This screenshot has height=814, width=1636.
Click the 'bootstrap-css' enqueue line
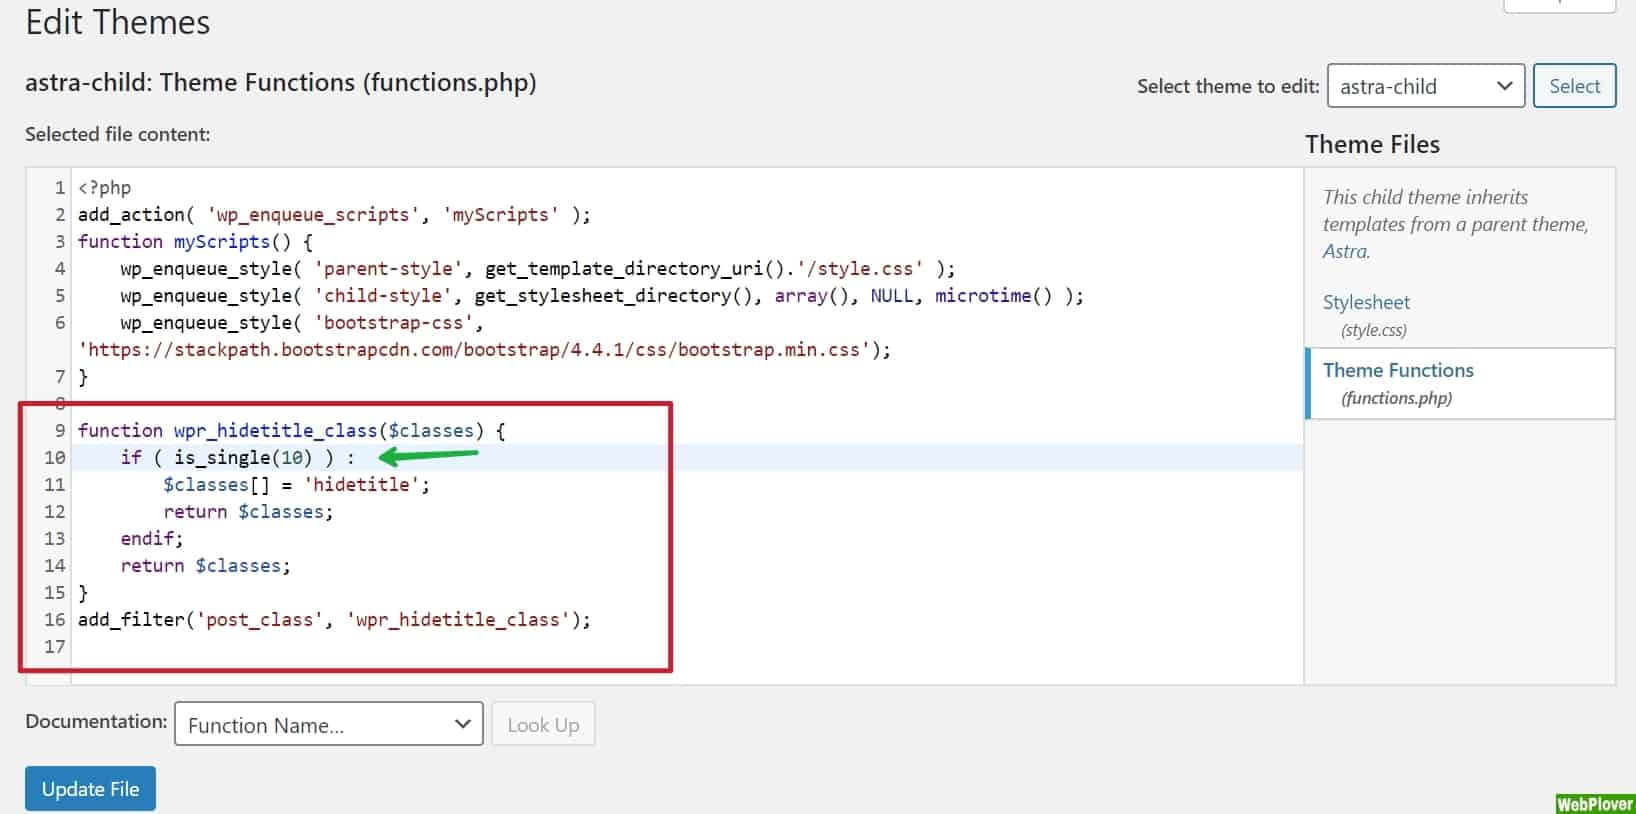tap(301, 323)
